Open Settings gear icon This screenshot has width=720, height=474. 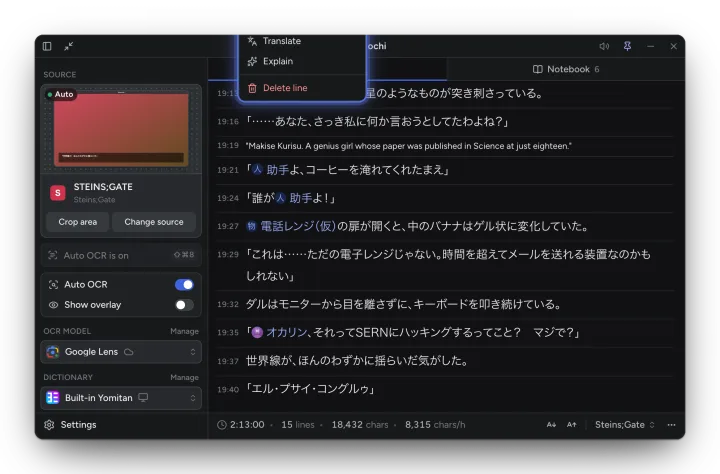[49, 425]
